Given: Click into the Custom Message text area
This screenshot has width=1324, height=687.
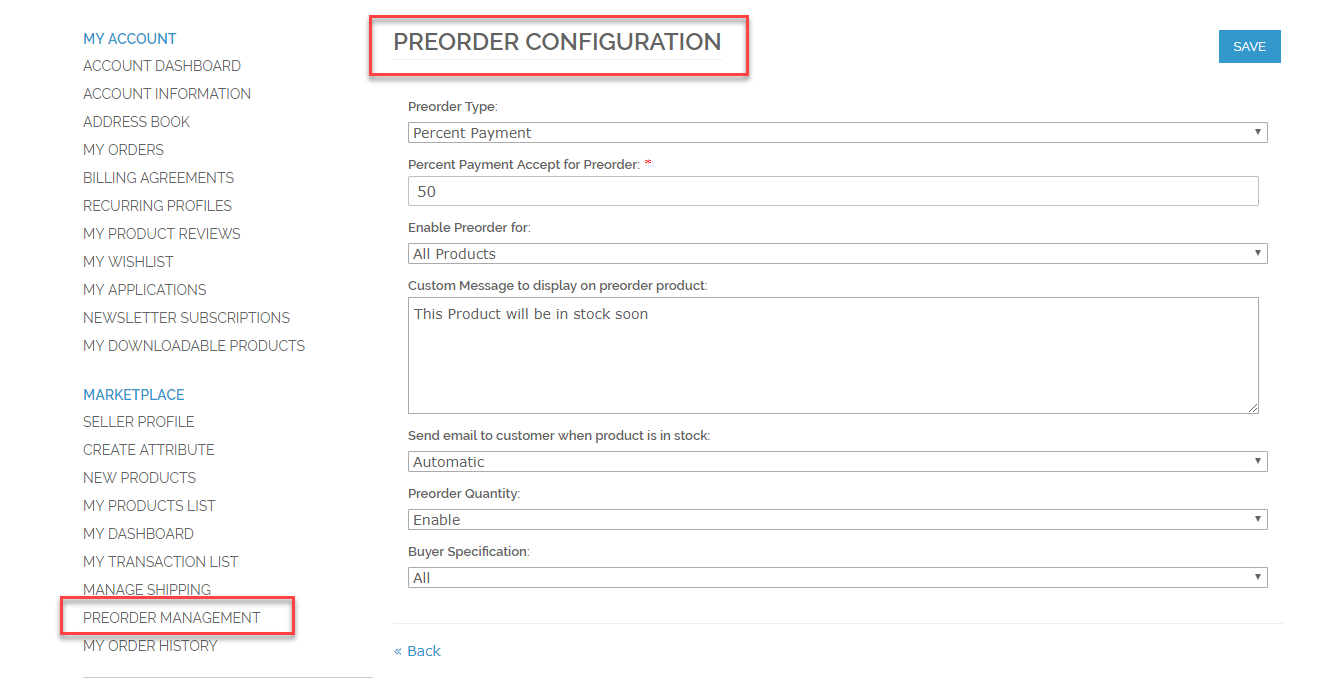Looking at the screenshot, I should (832, 355).
